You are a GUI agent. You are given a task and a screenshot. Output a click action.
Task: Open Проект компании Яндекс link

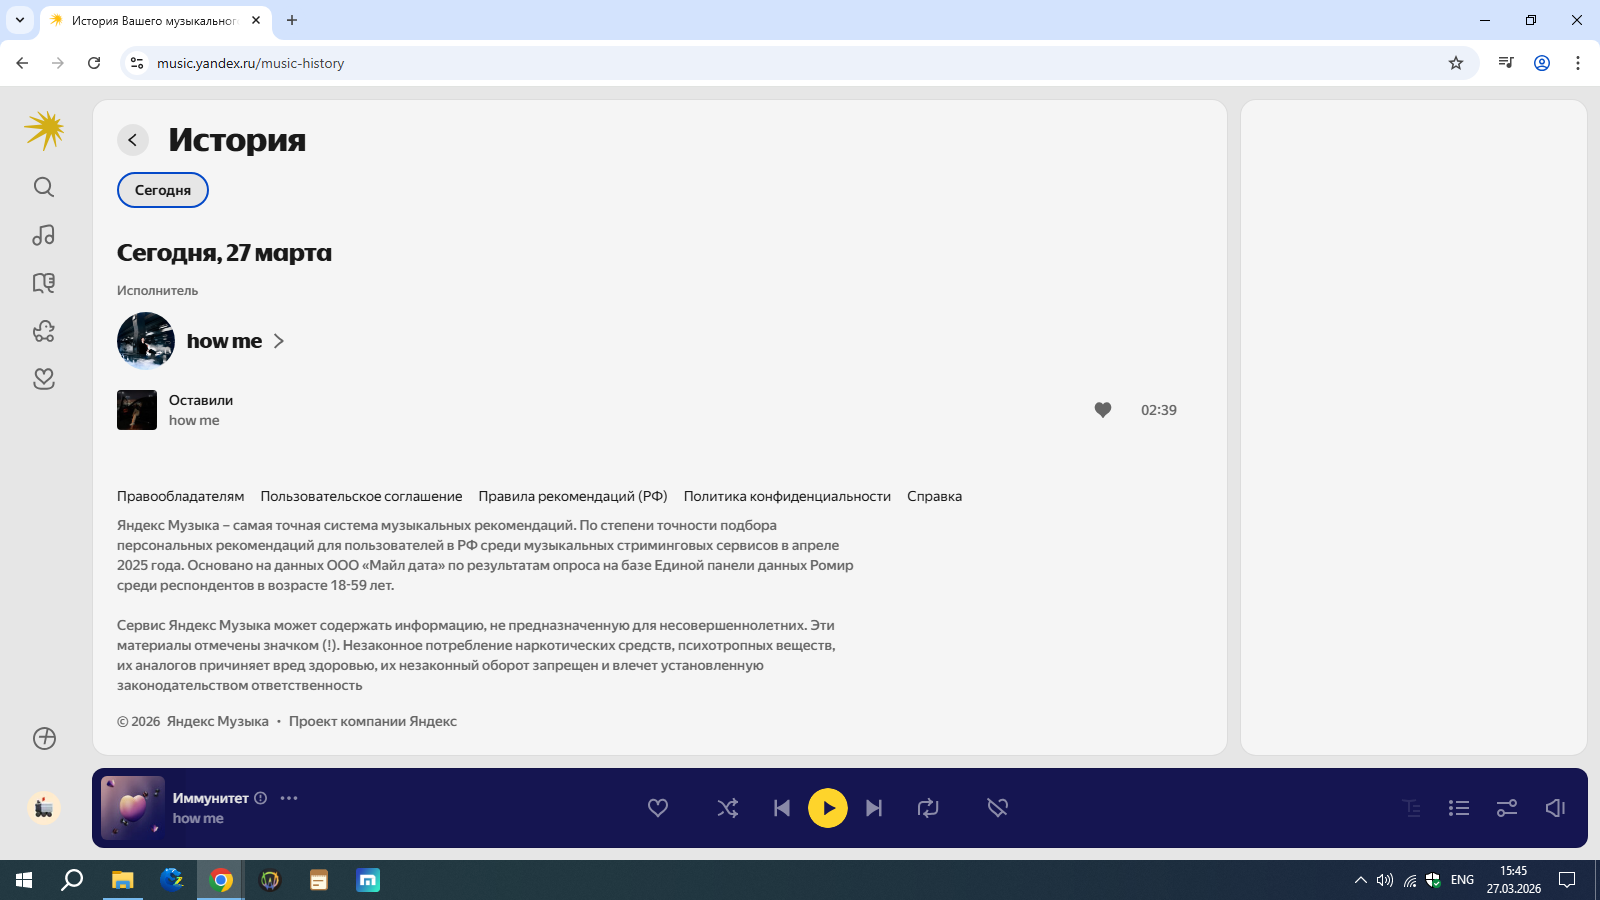click(373, 721)
